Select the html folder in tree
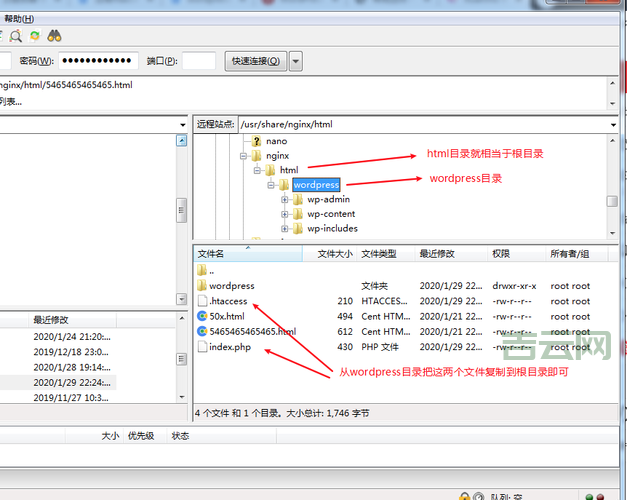 point(289,170)
